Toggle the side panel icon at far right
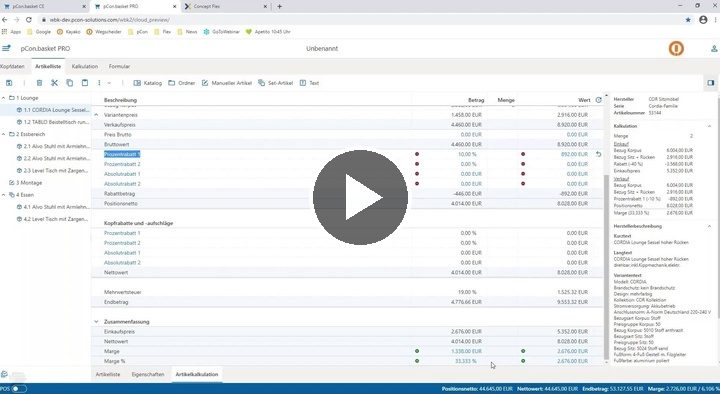The image size is (720, 394). pyautogui.click(x=710, y=83)
